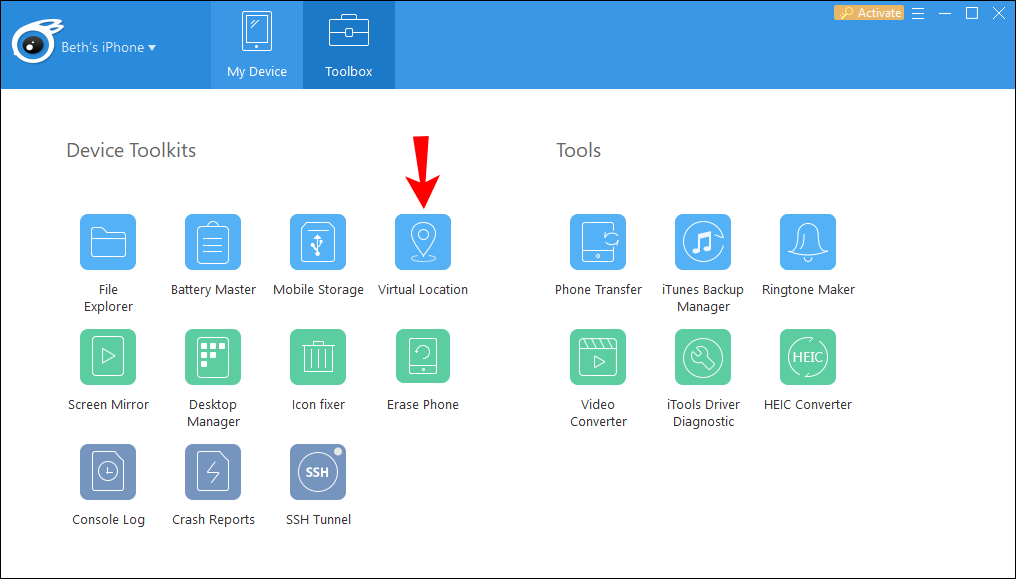Click the Activate button

coord(869,12)
